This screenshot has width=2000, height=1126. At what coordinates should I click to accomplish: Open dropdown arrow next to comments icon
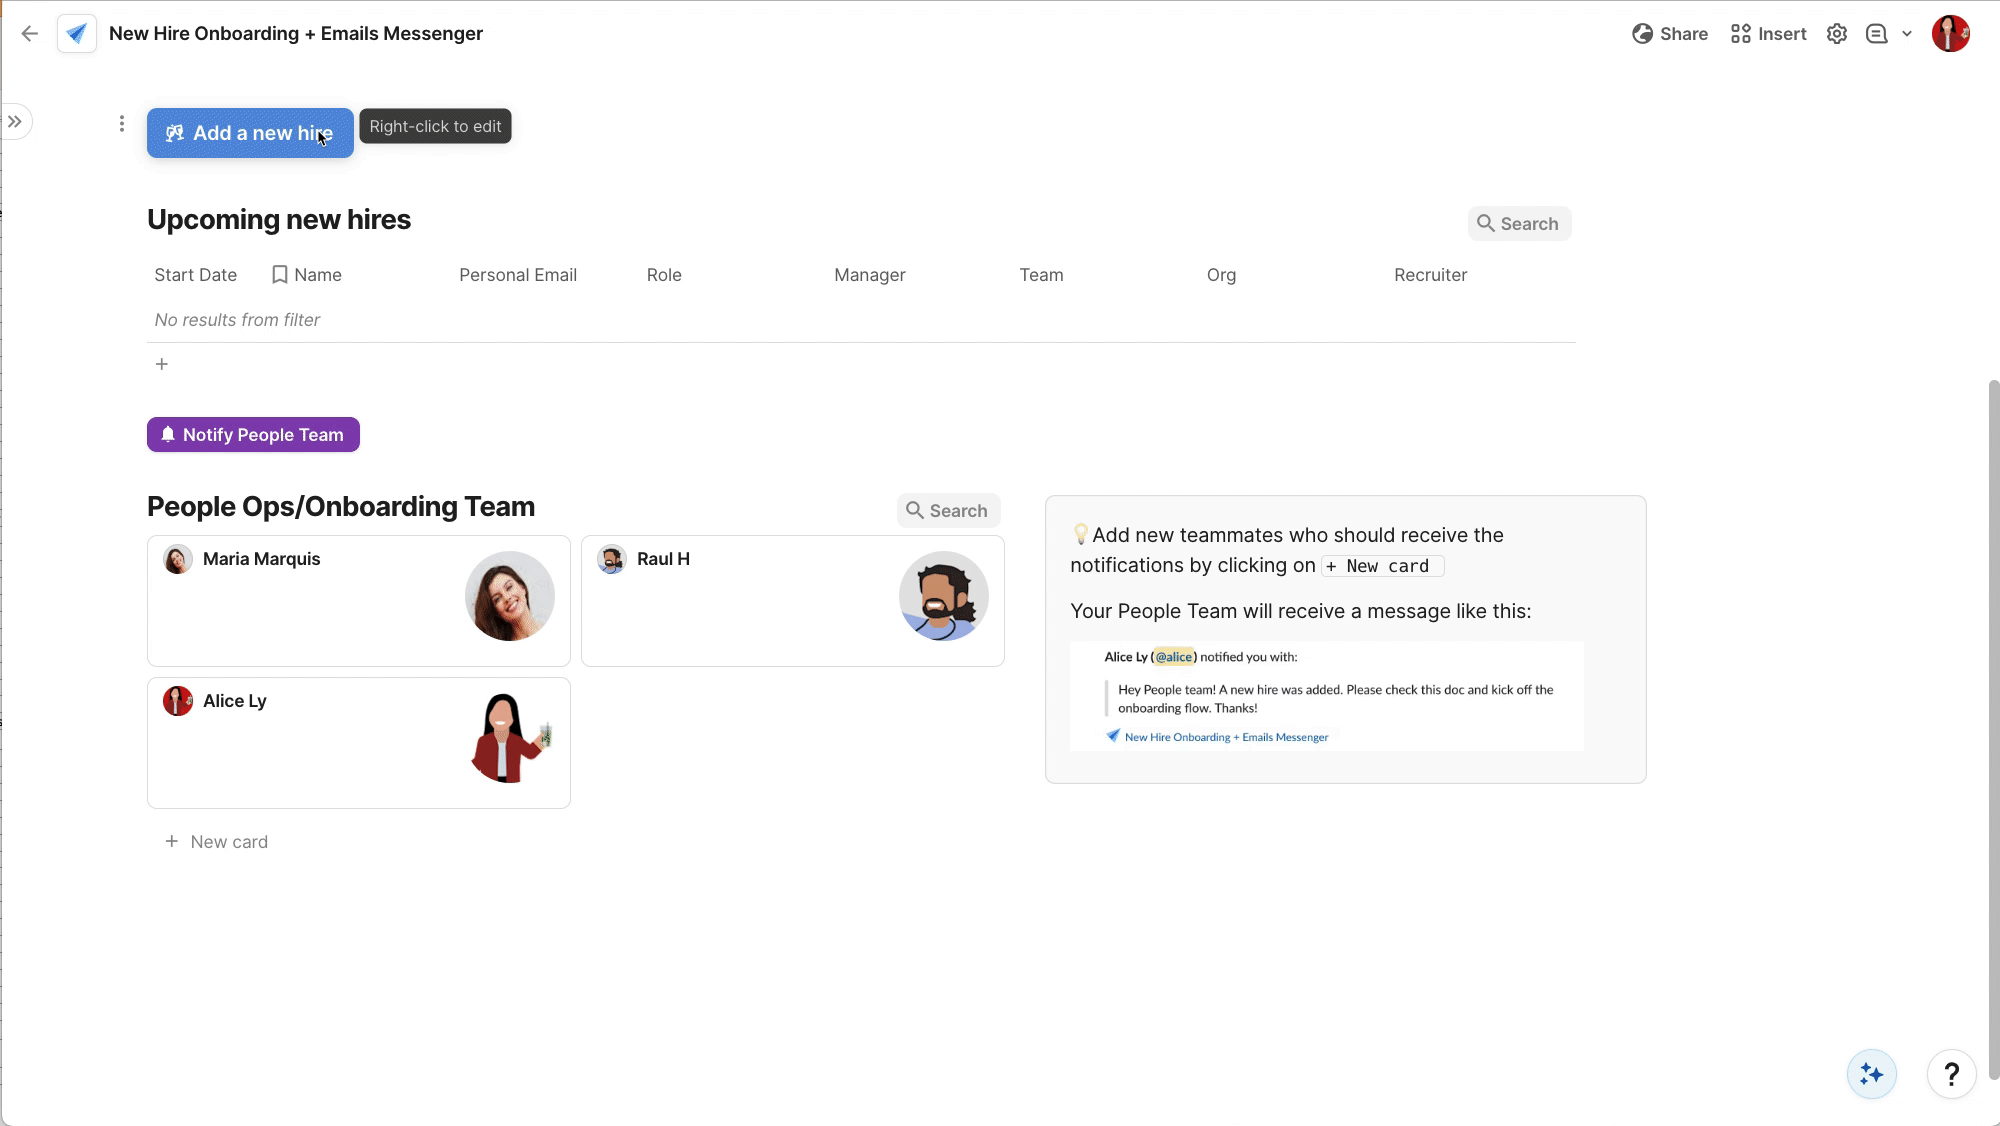1907,34
